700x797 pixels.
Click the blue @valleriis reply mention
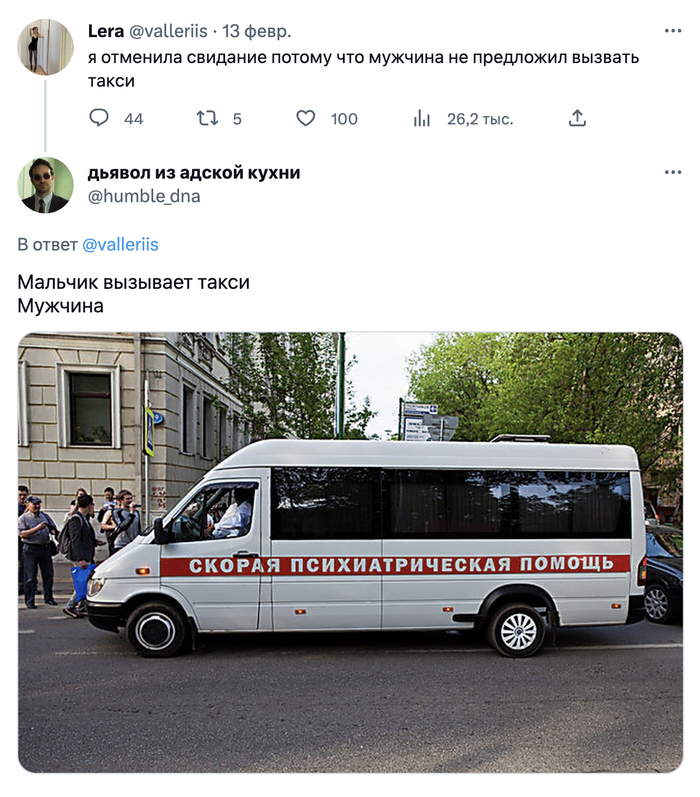click(120, 244)
